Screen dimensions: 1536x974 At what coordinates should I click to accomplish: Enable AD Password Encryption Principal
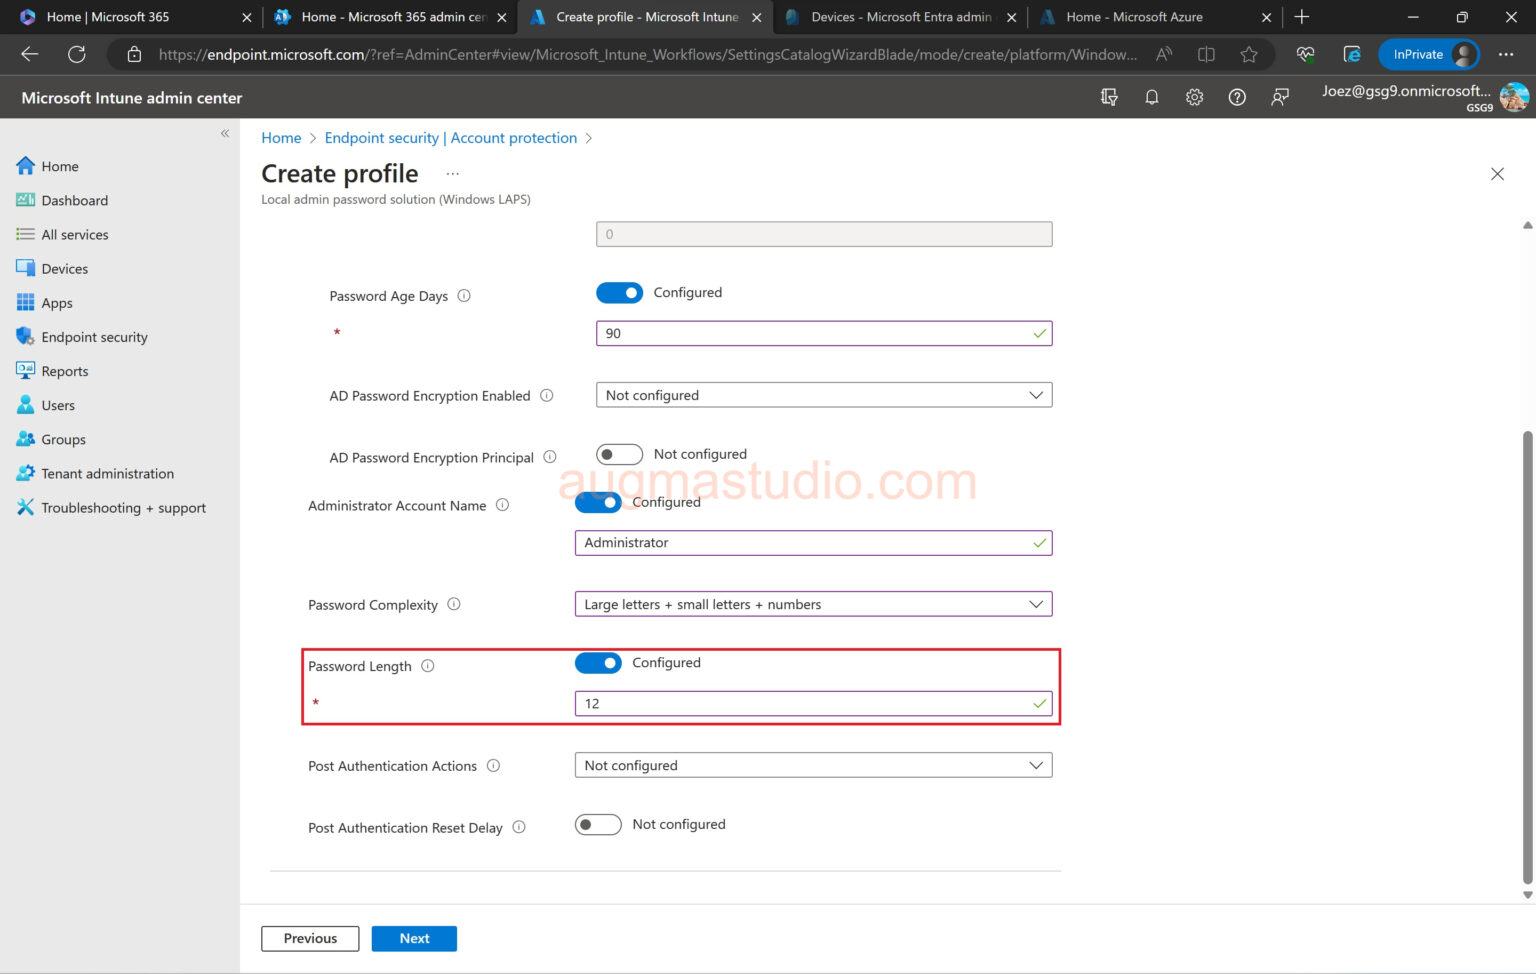point(619,453)
